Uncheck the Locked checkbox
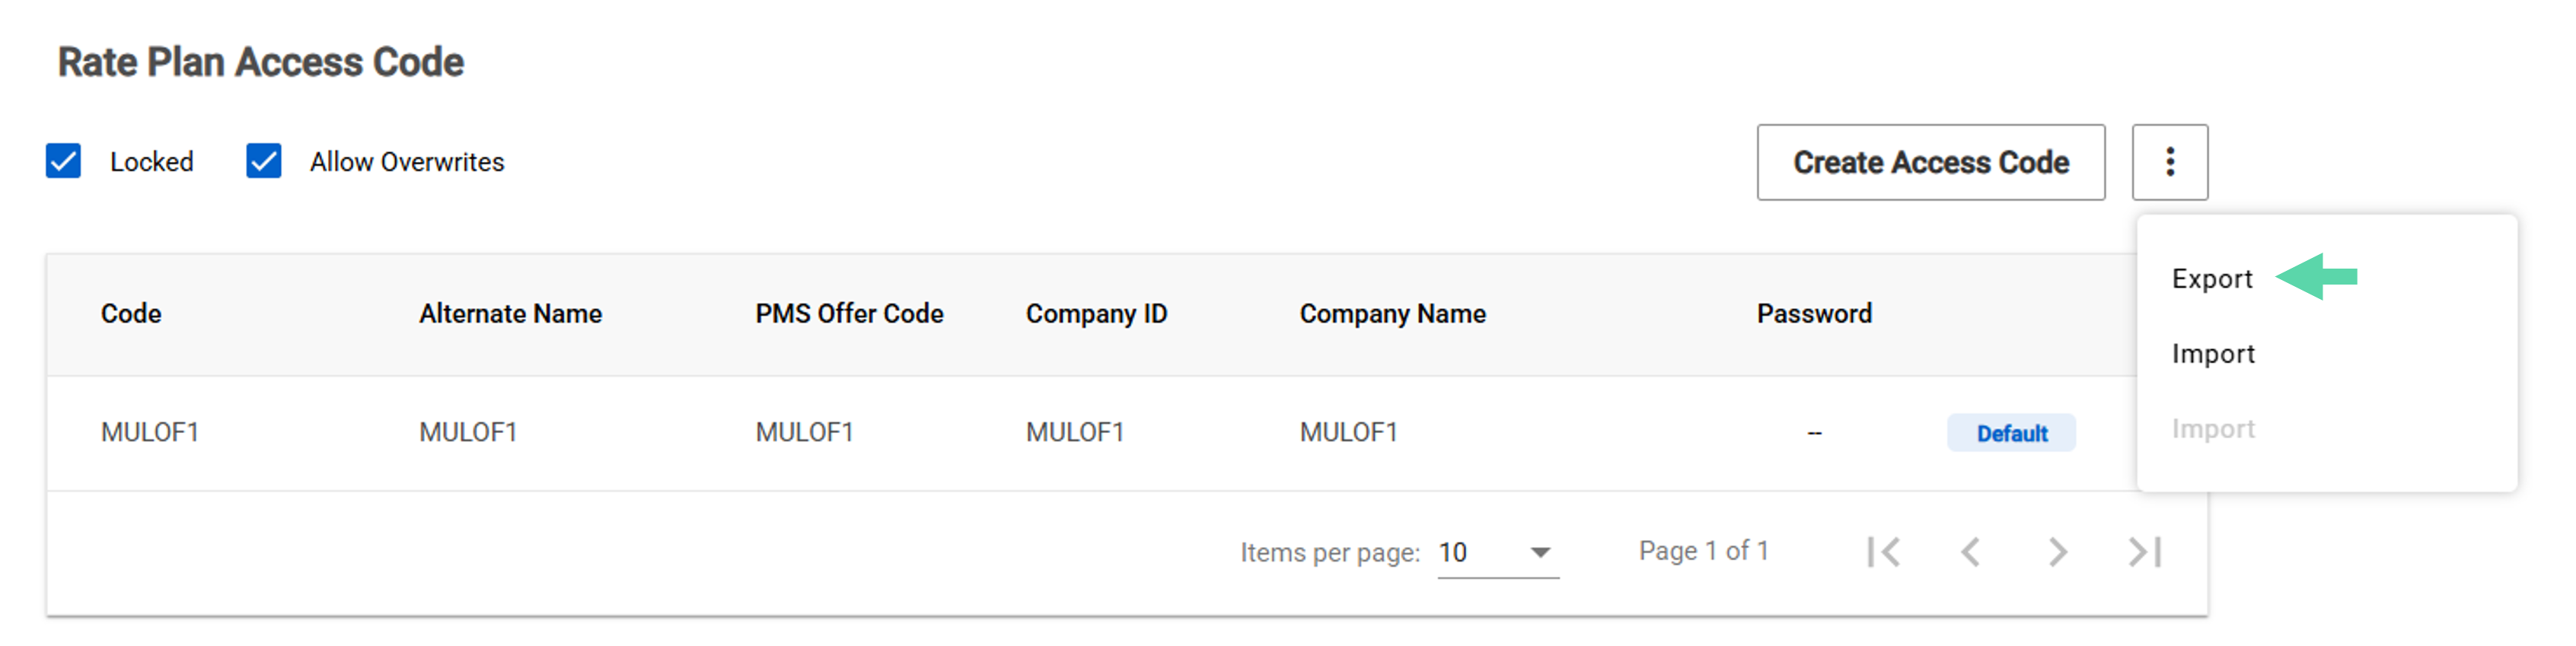 coord(64,161)
